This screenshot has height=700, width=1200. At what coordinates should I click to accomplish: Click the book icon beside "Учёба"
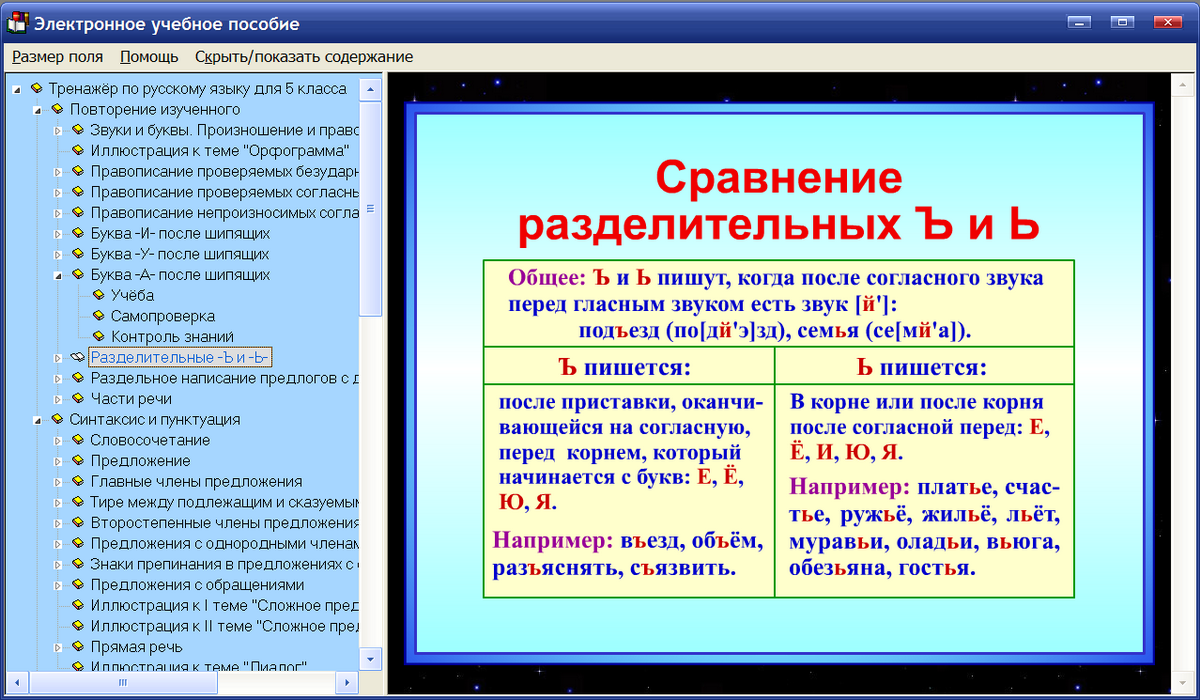click(100, 295)
